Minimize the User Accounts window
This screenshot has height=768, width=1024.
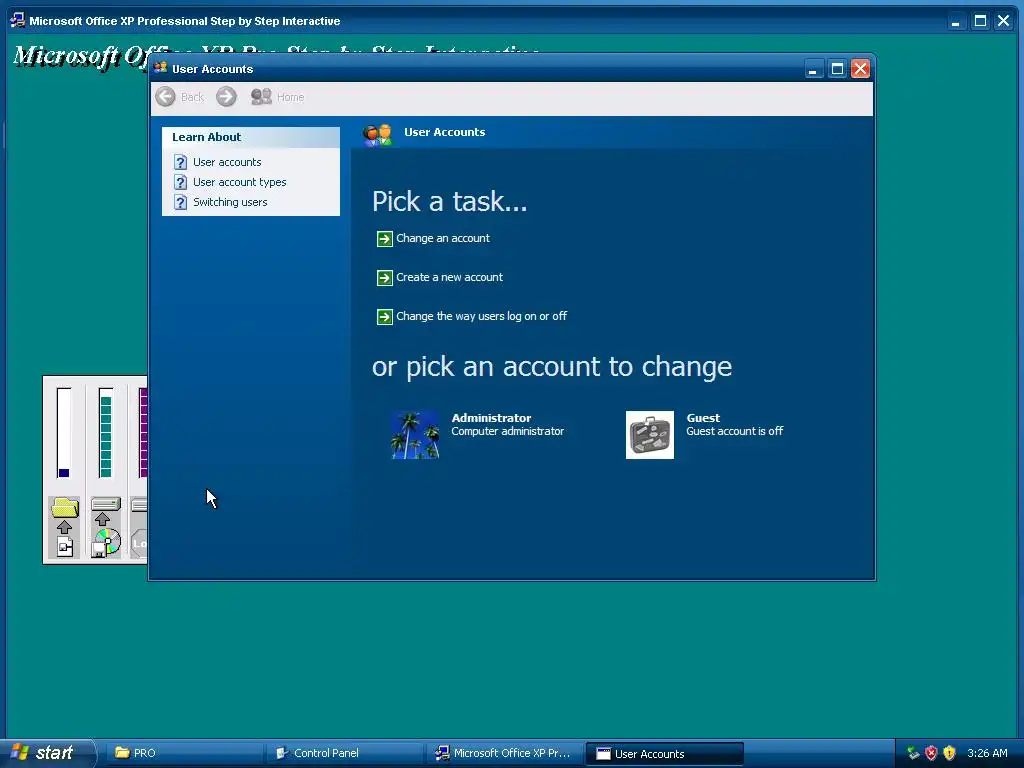[x=812, y=69]
